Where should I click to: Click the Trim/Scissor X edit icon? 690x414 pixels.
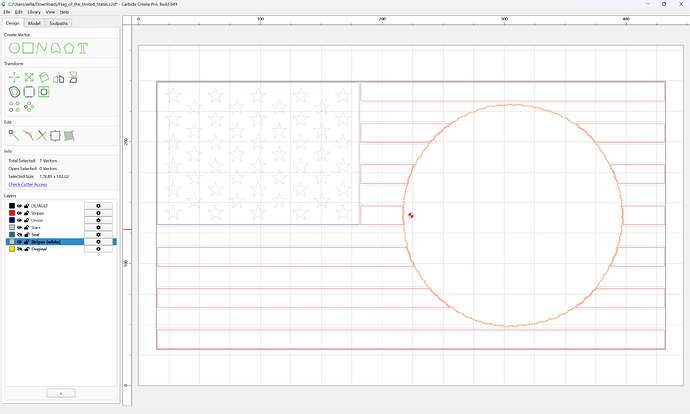click(x=41, y=136)
